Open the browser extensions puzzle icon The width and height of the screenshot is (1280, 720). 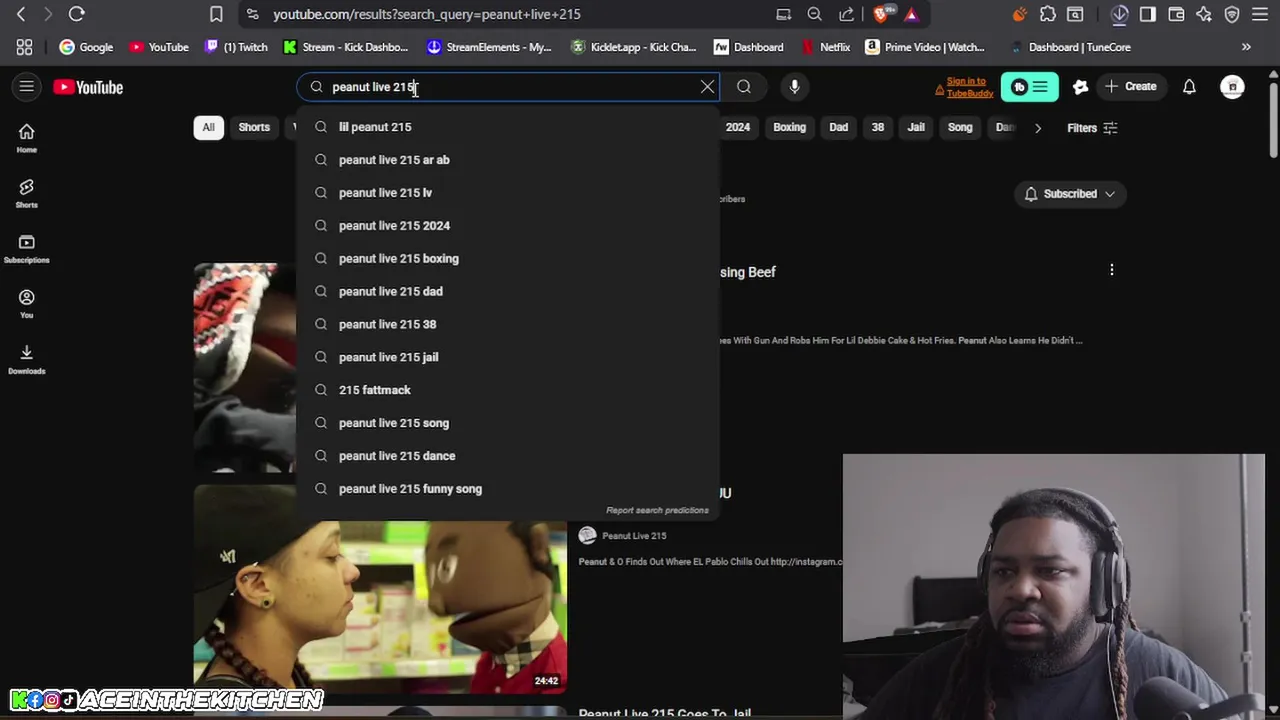tap(1047, 14)
